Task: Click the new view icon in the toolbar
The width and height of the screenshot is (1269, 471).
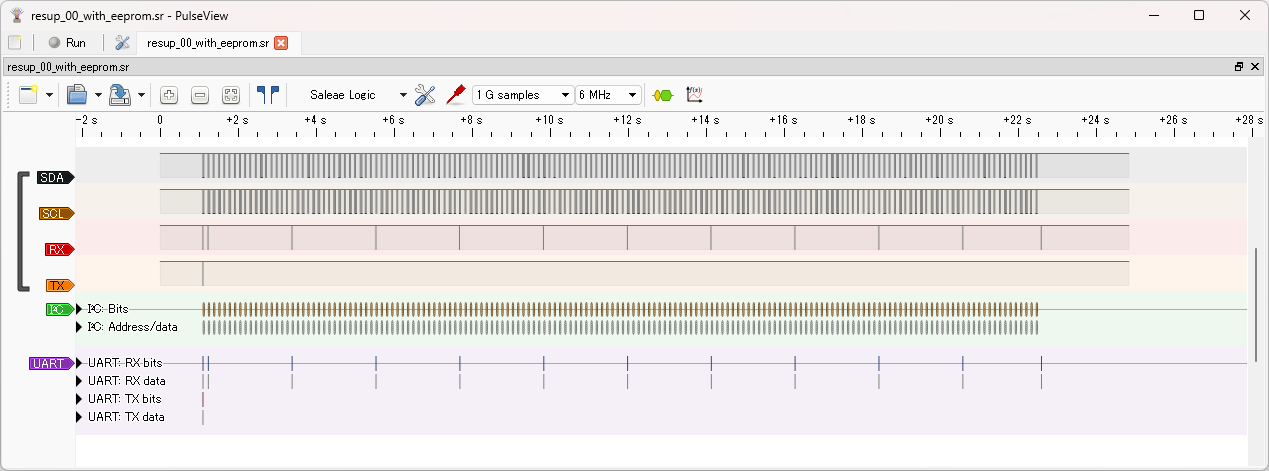Action: [28, 95]
